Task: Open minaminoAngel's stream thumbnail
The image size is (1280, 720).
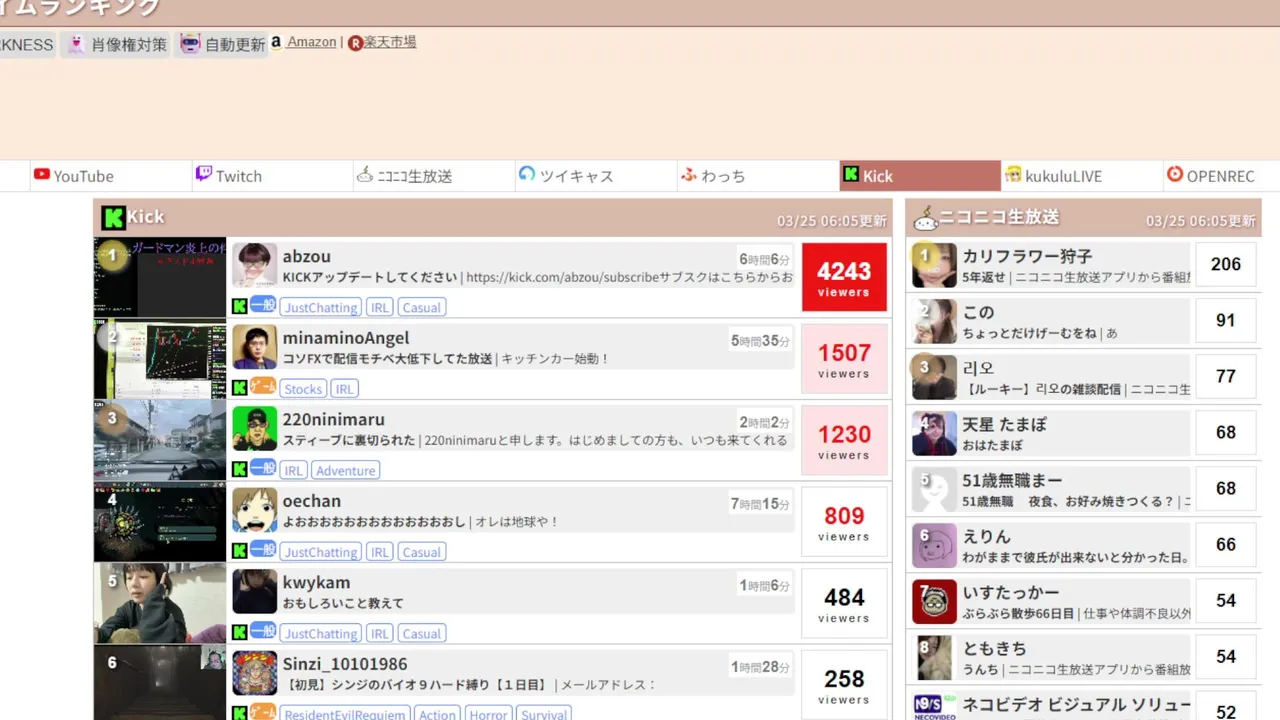Action: pos(160,360)
